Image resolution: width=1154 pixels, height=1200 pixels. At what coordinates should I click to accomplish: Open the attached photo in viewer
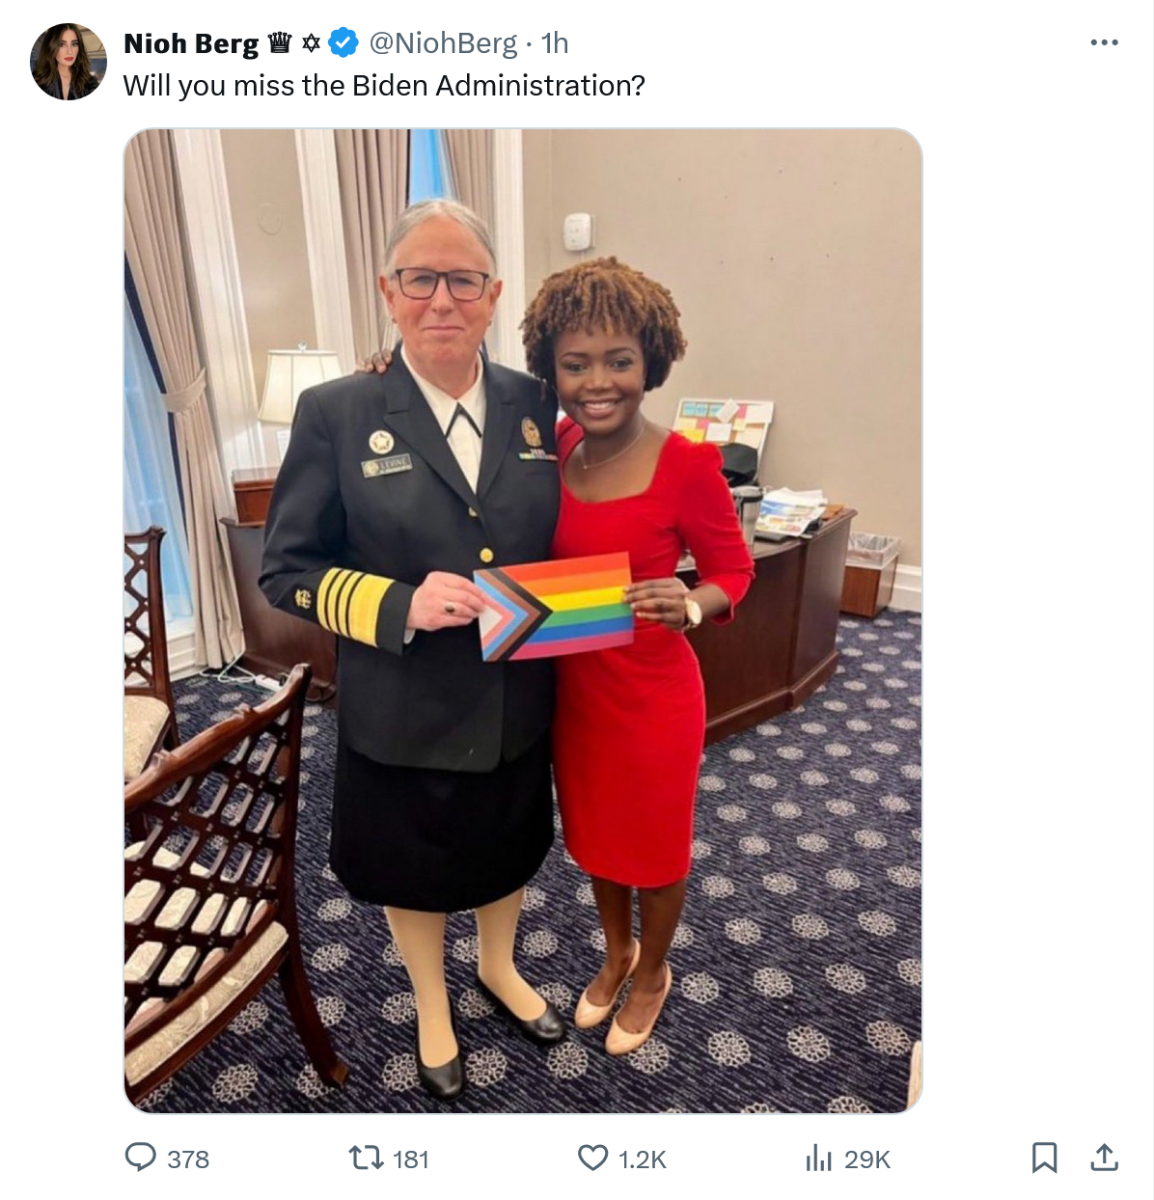(522, 621)
